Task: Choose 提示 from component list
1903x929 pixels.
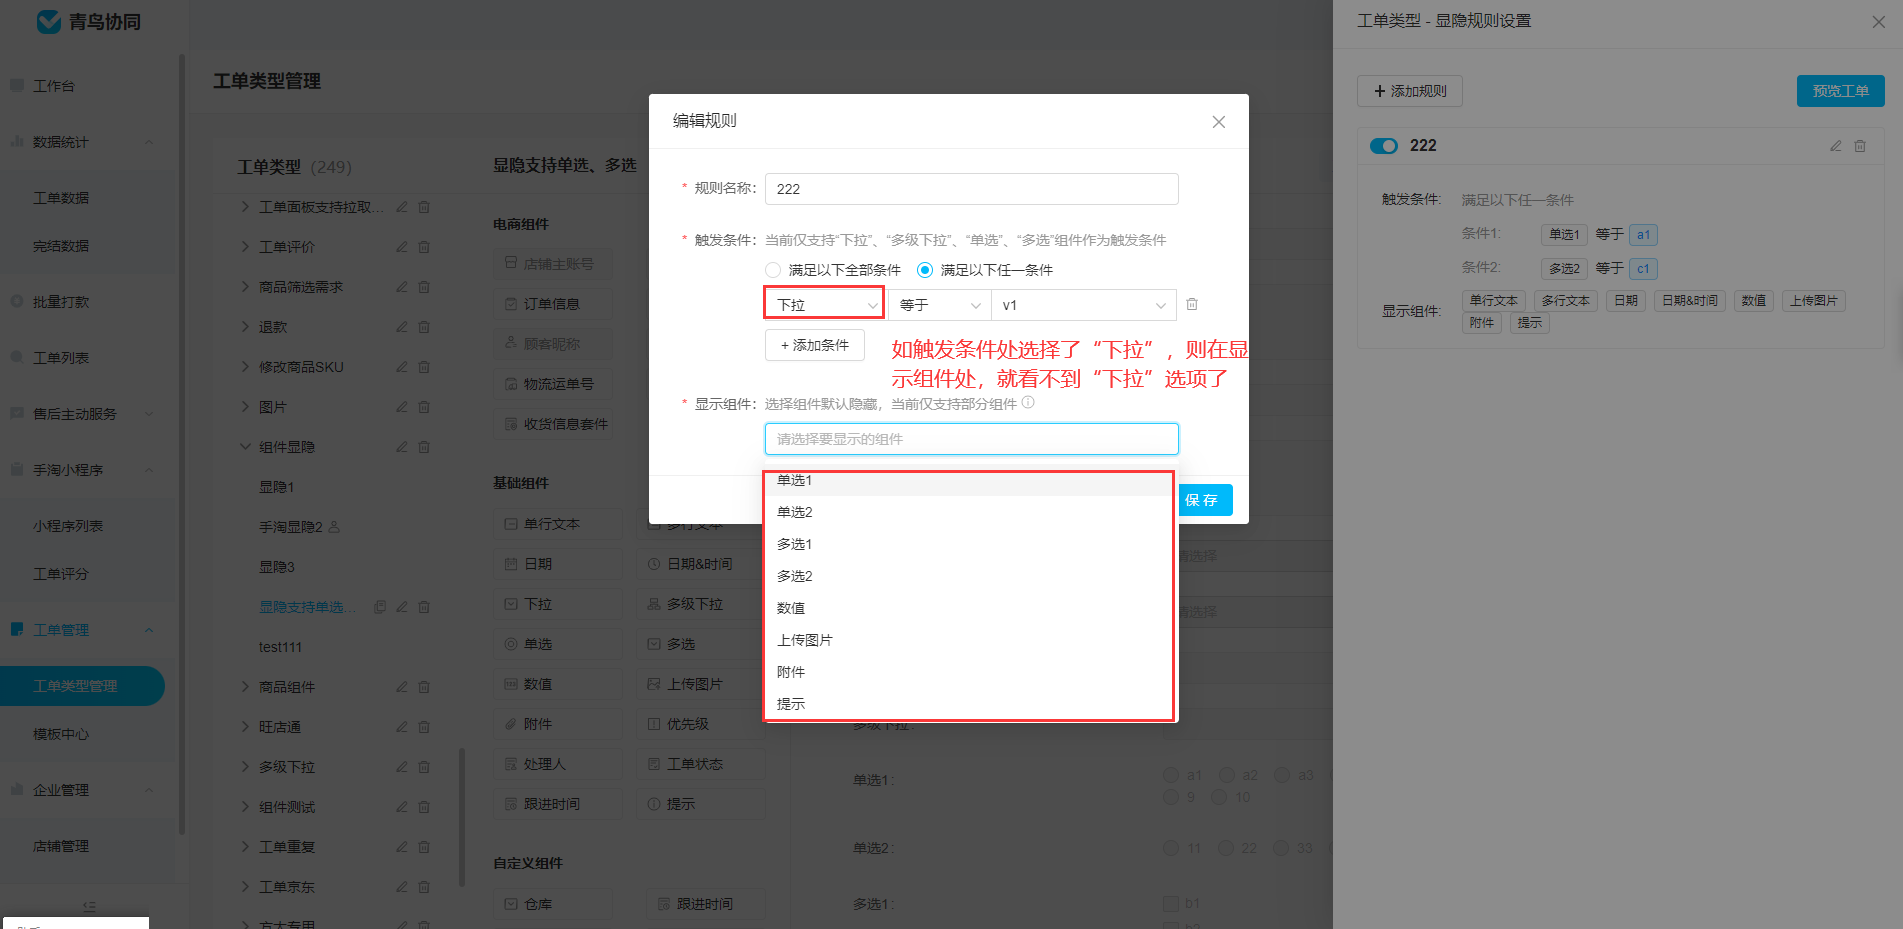Action: pyautogui.click(x=971, y=704)
